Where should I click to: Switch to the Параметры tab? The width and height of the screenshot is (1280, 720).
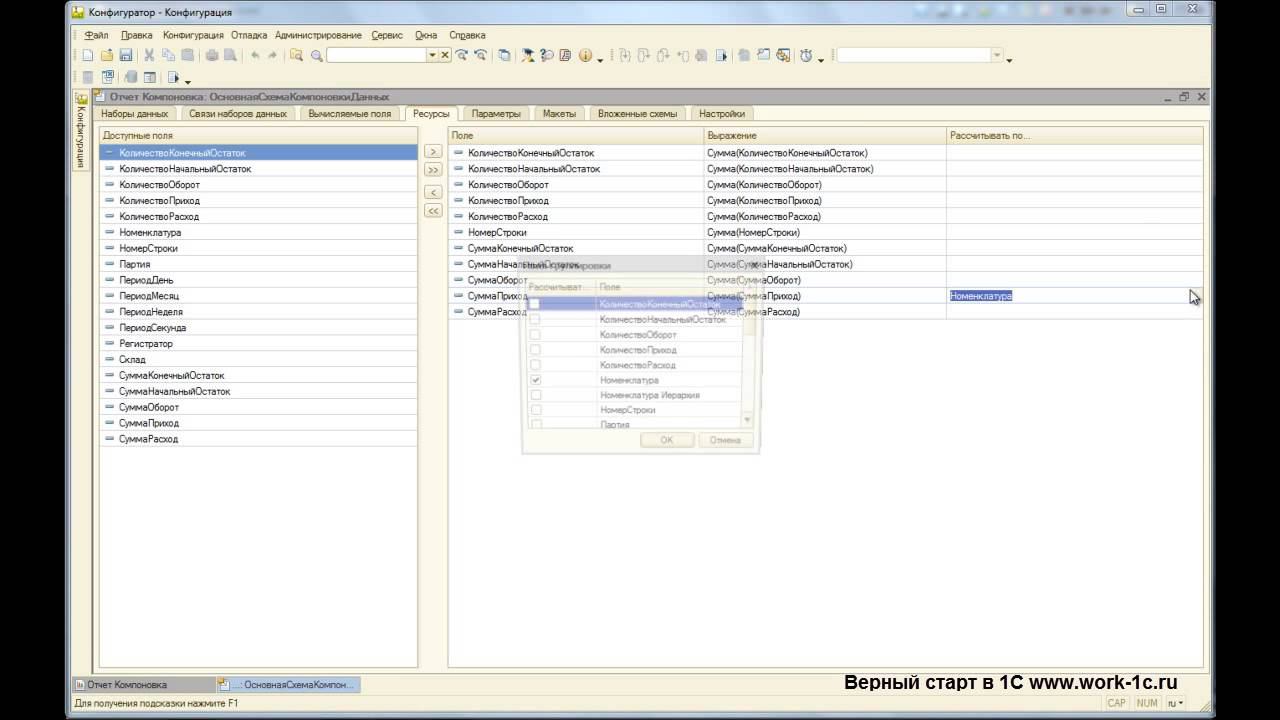(496, 114)
